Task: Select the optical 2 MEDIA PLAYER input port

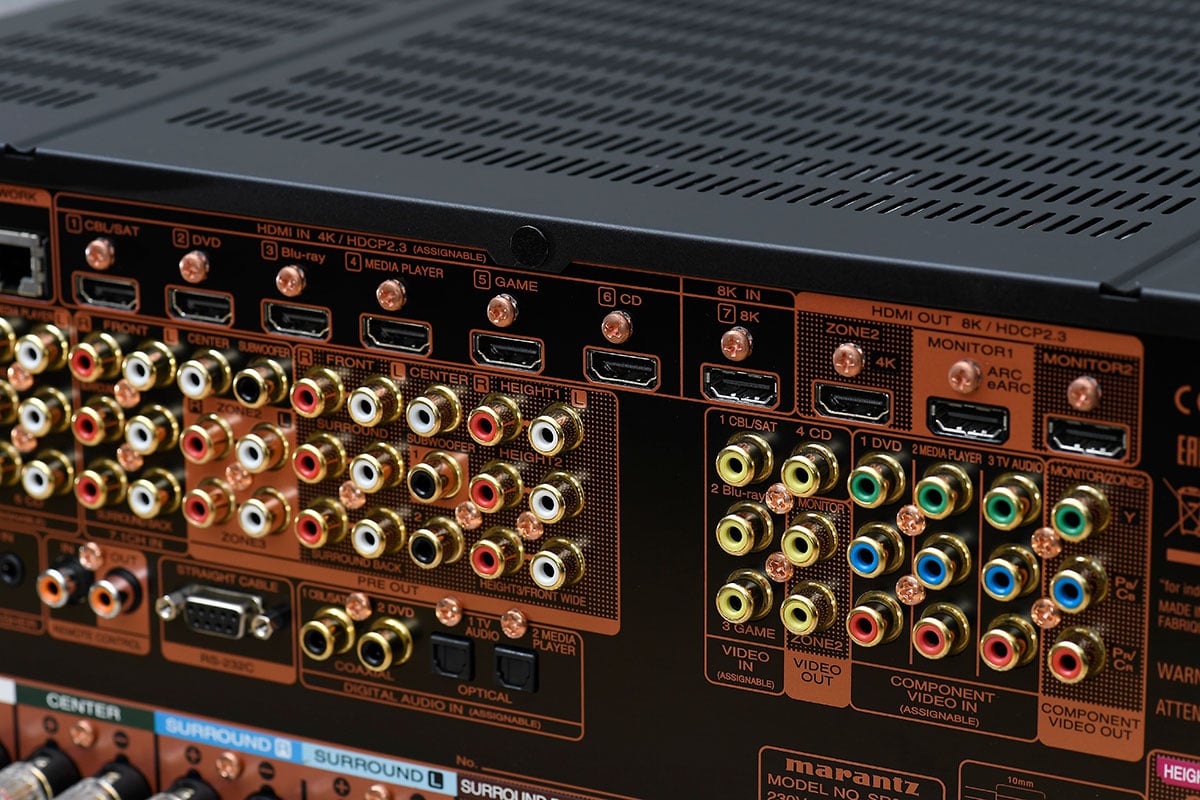Action: [517, 668]
